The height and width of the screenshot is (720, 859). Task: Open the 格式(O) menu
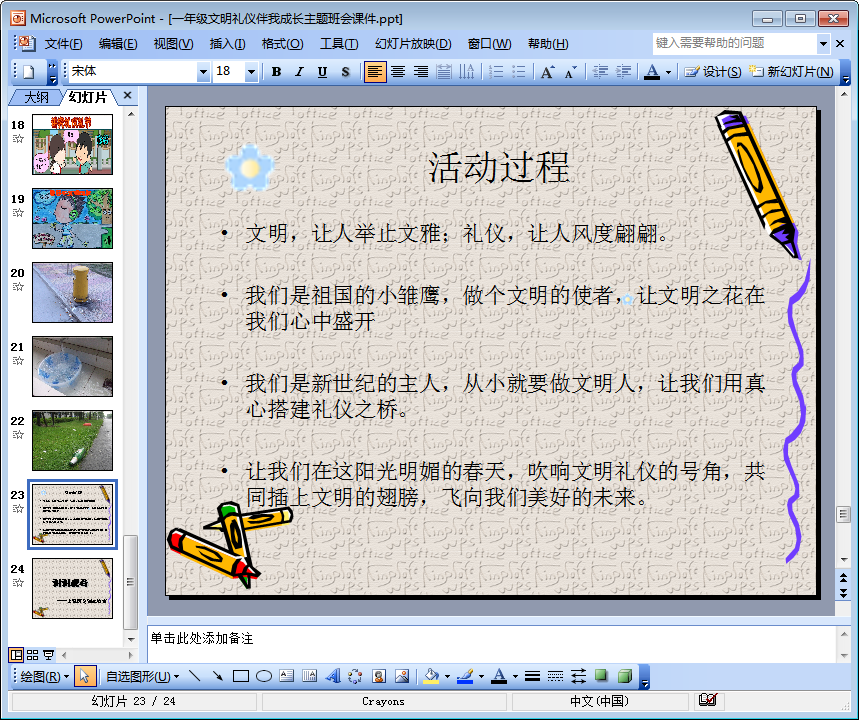tap(282, 44)
